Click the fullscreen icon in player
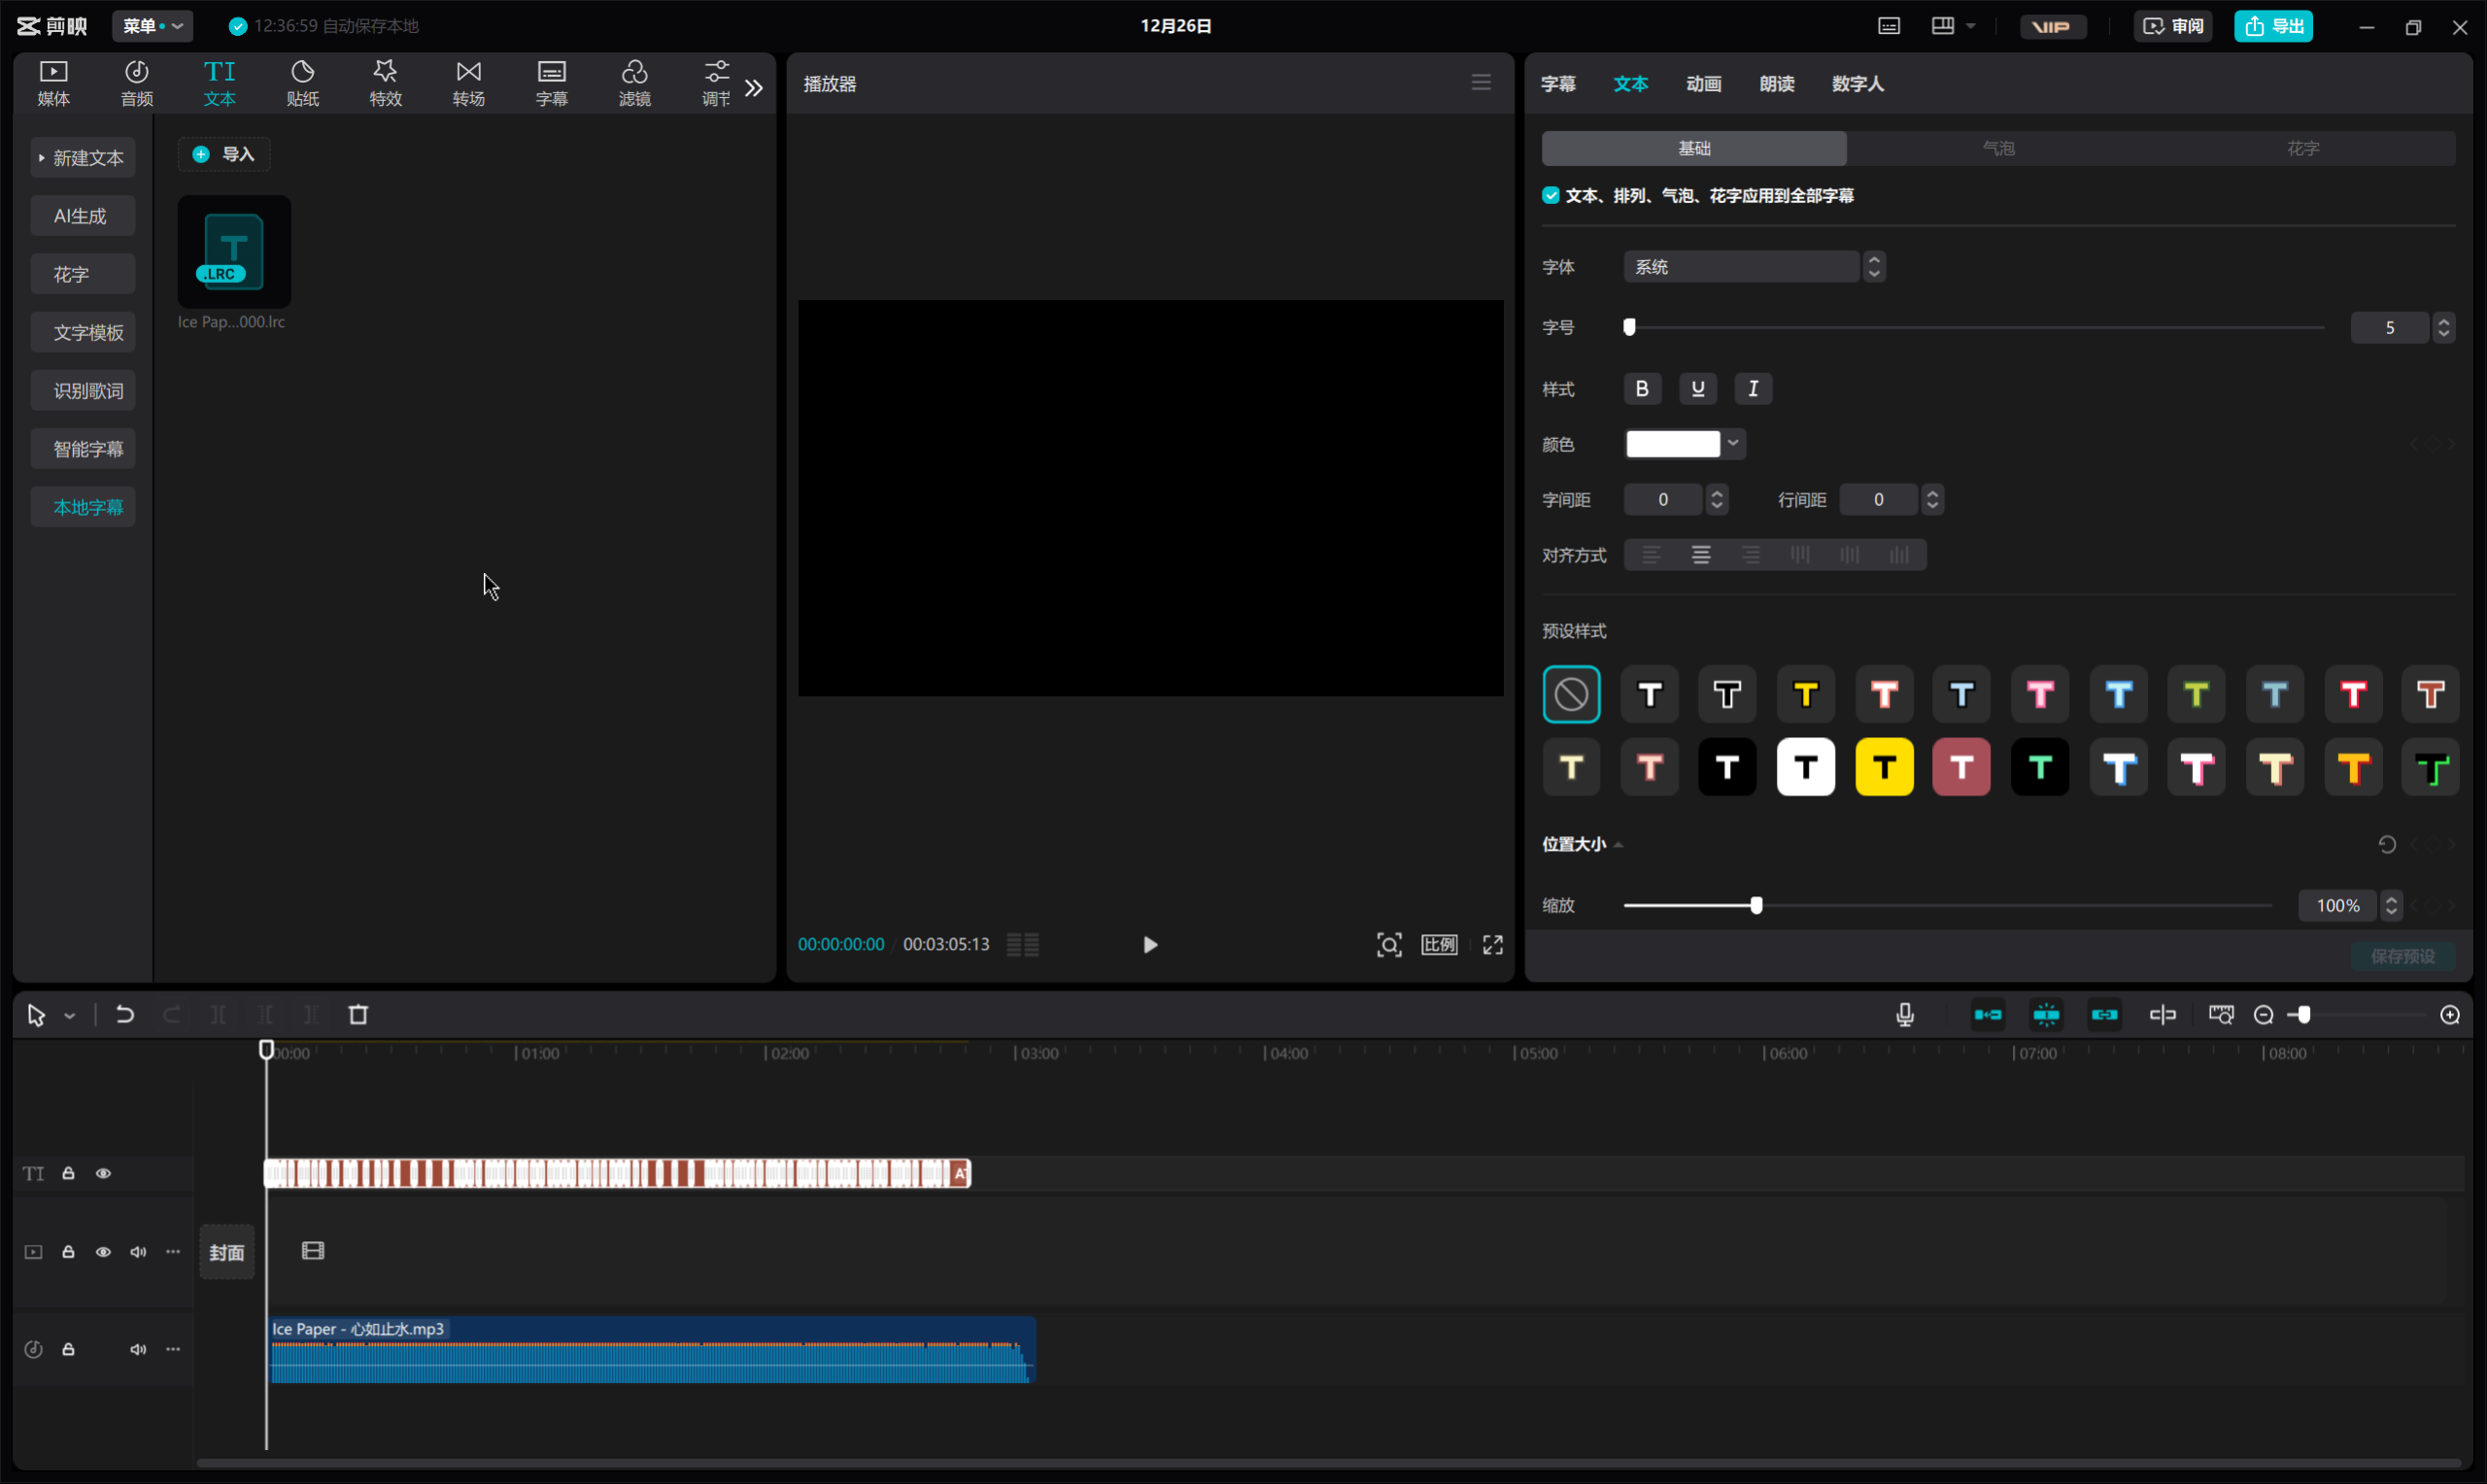2487x1484 pixels. pyautogui.click(x=1492, y=945)
